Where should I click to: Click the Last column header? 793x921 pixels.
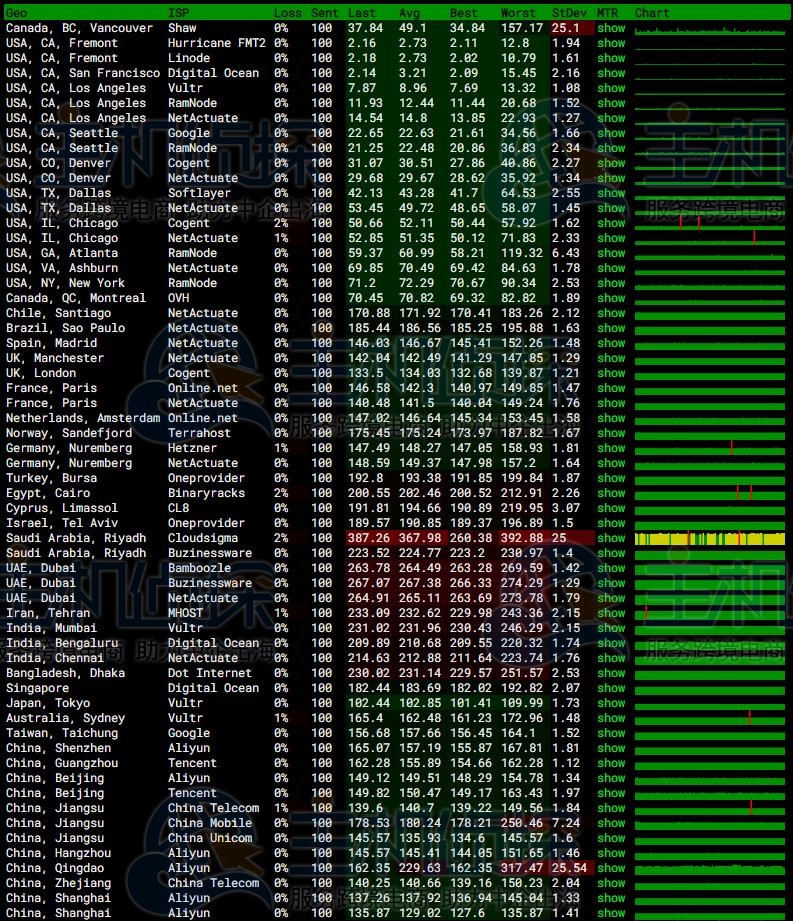(362, 13)
